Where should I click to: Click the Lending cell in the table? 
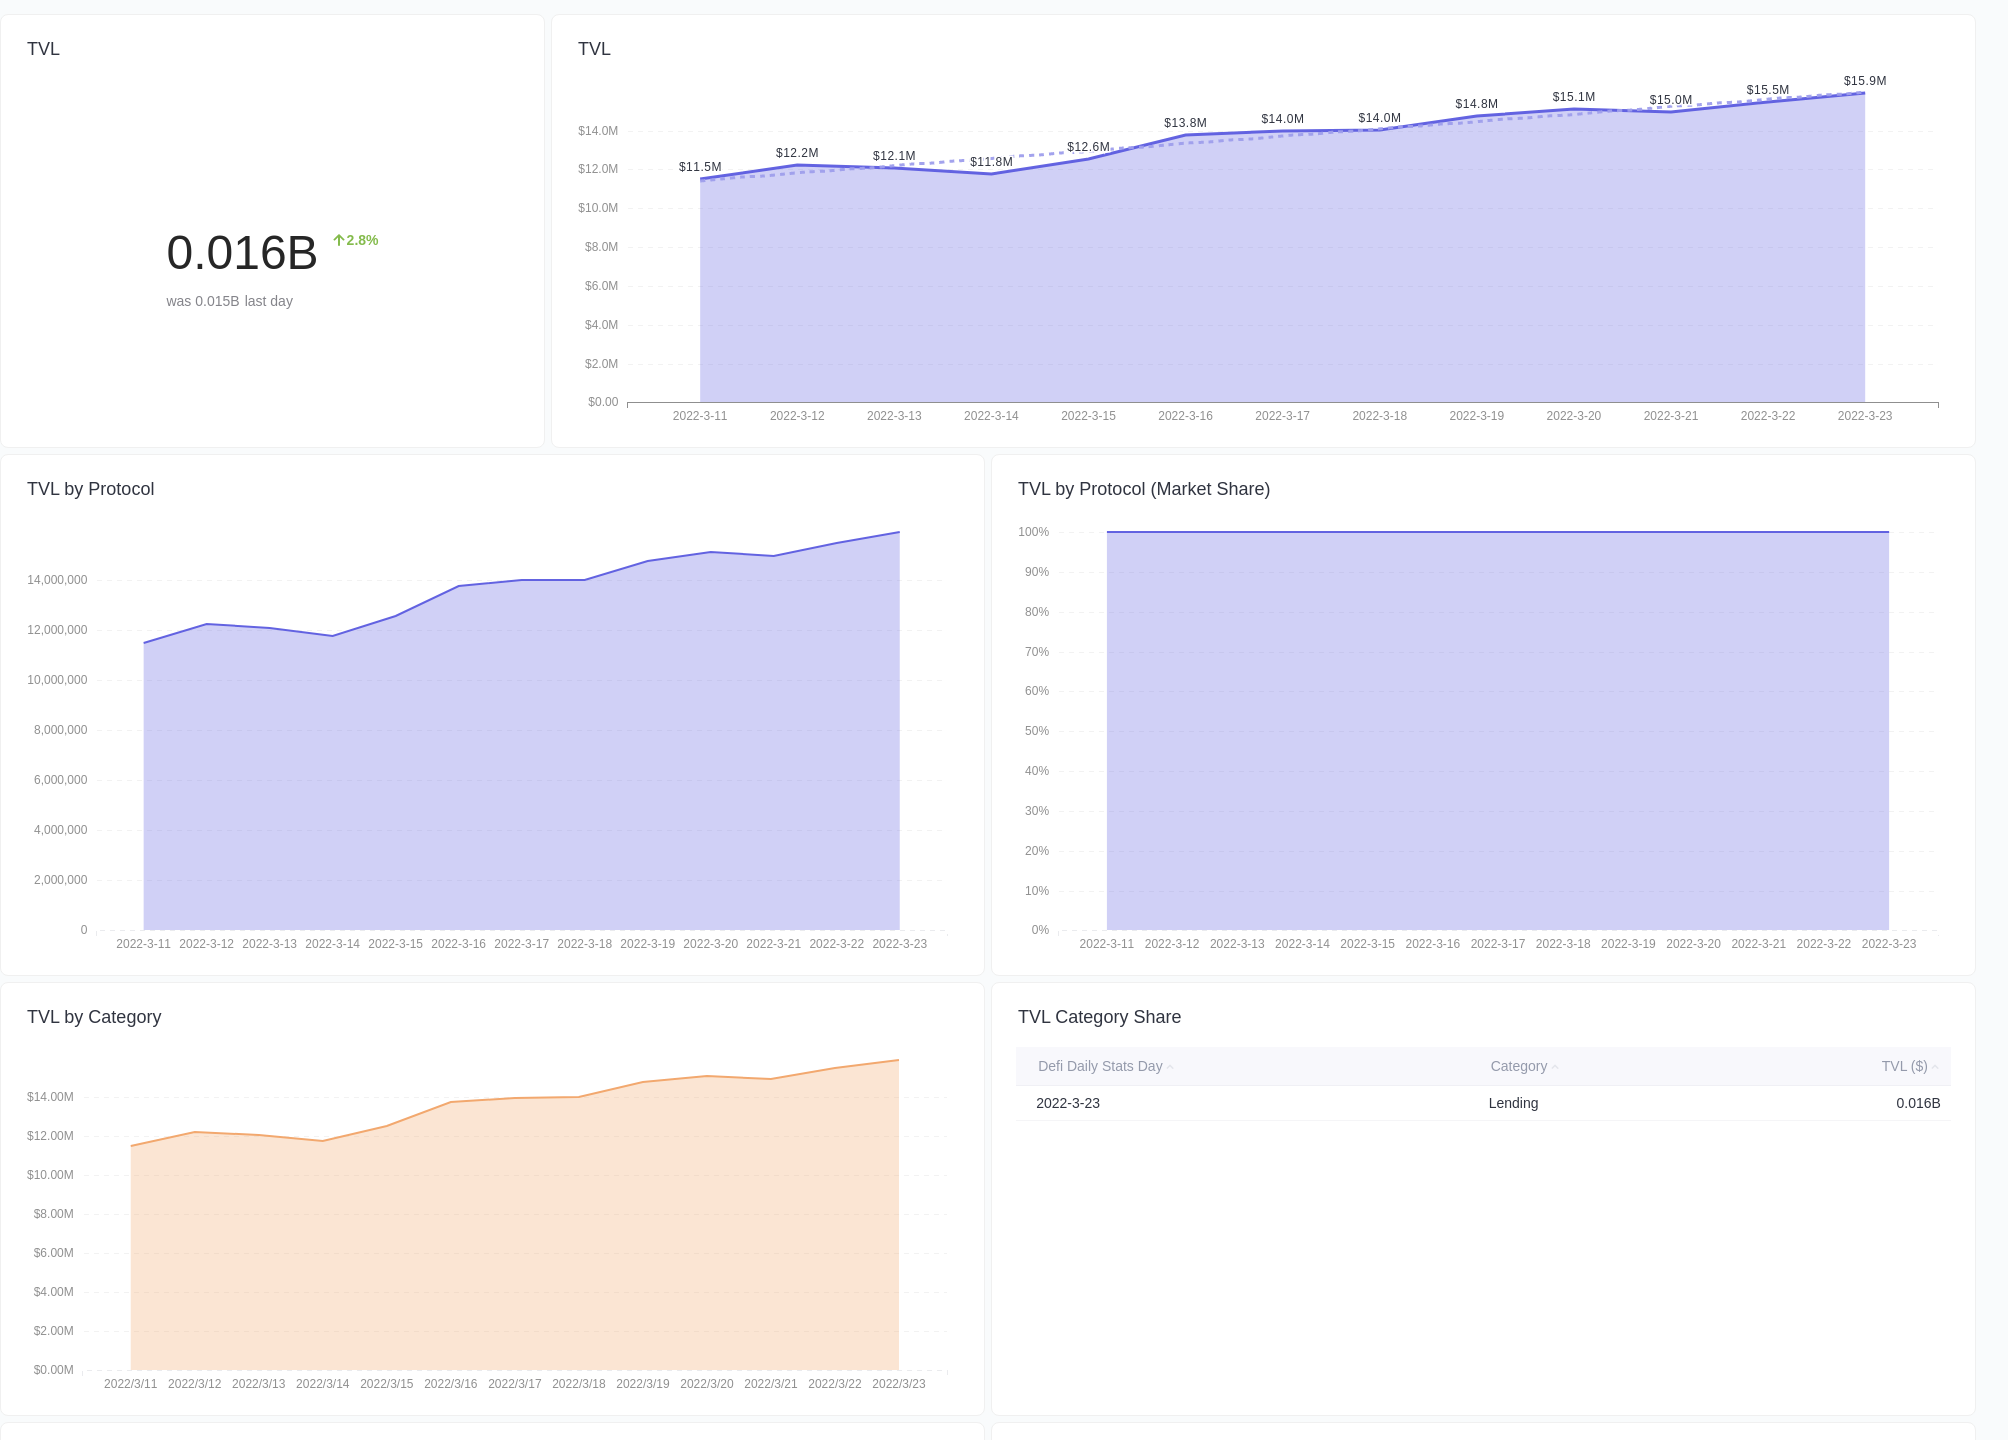coord(1513,1103)
